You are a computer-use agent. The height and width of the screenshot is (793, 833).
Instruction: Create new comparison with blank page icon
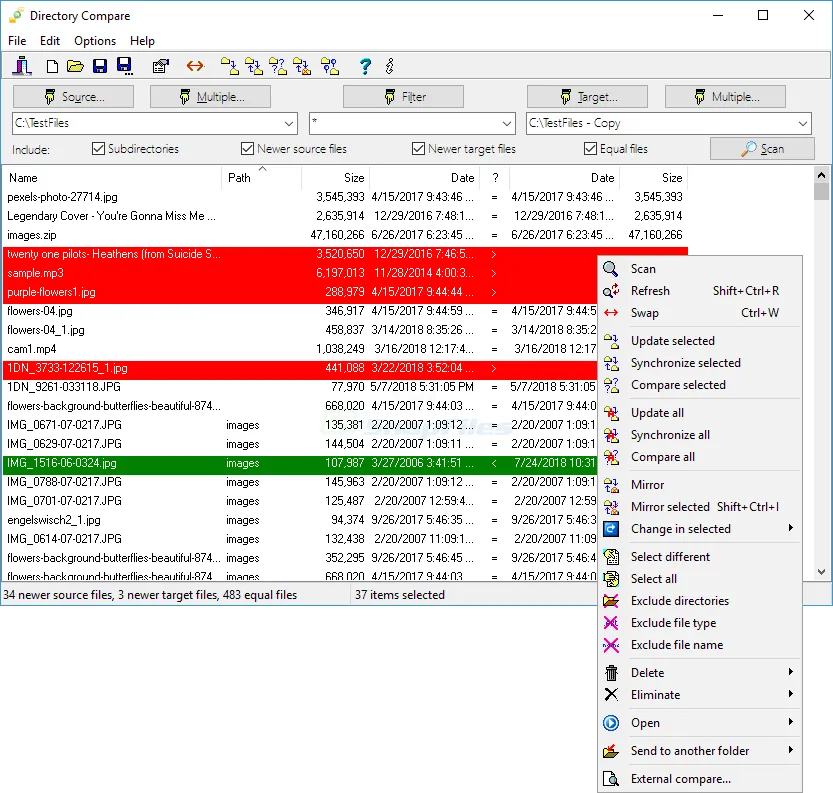52,66
